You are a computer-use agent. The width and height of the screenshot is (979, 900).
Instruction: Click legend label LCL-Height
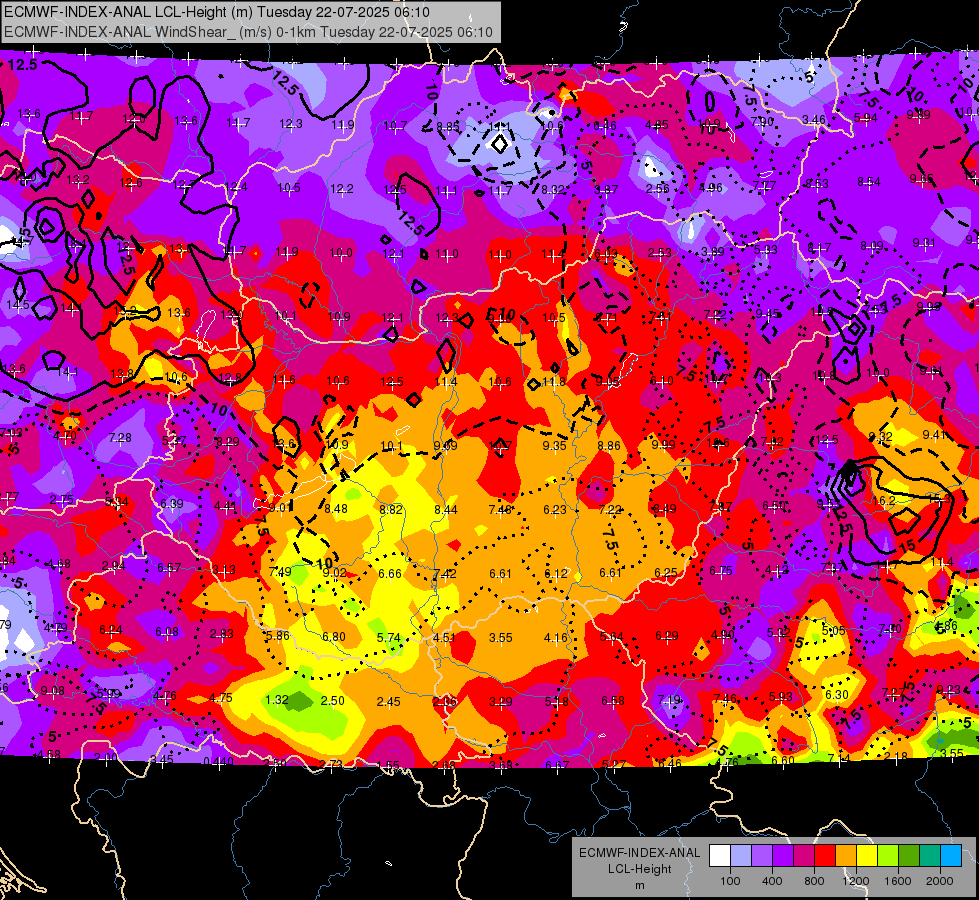pos(639,869)
